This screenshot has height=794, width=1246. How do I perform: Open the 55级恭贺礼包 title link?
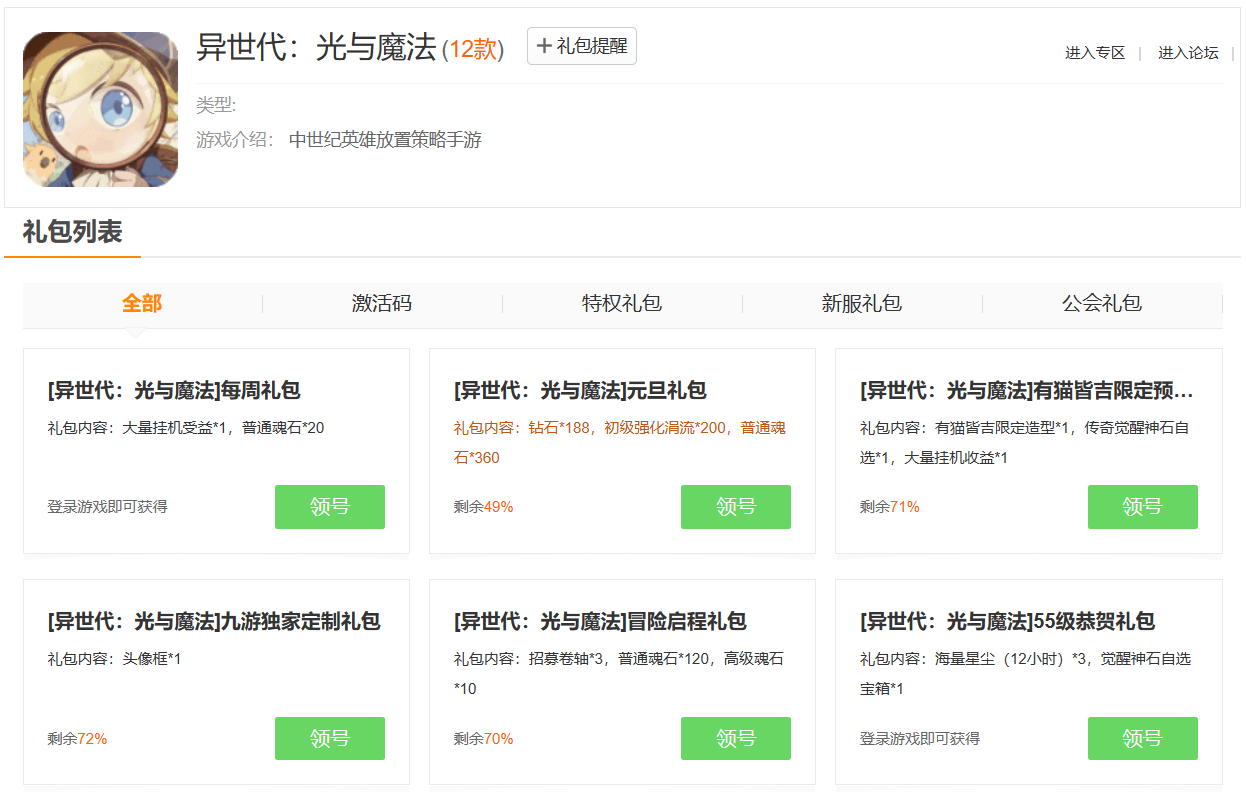(x=1007, y=622)
